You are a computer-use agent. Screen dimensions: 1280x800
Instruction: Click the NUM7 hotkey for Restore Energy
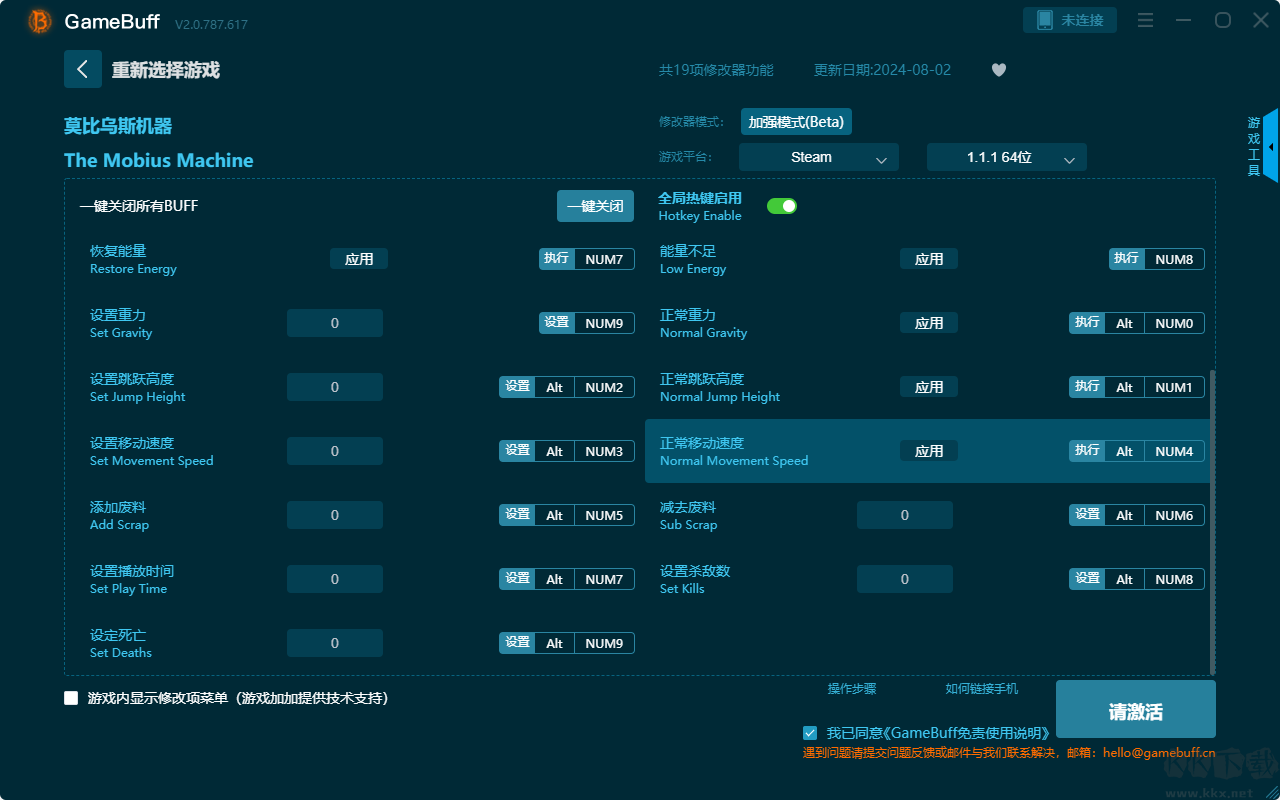click(x=604, y=259)
